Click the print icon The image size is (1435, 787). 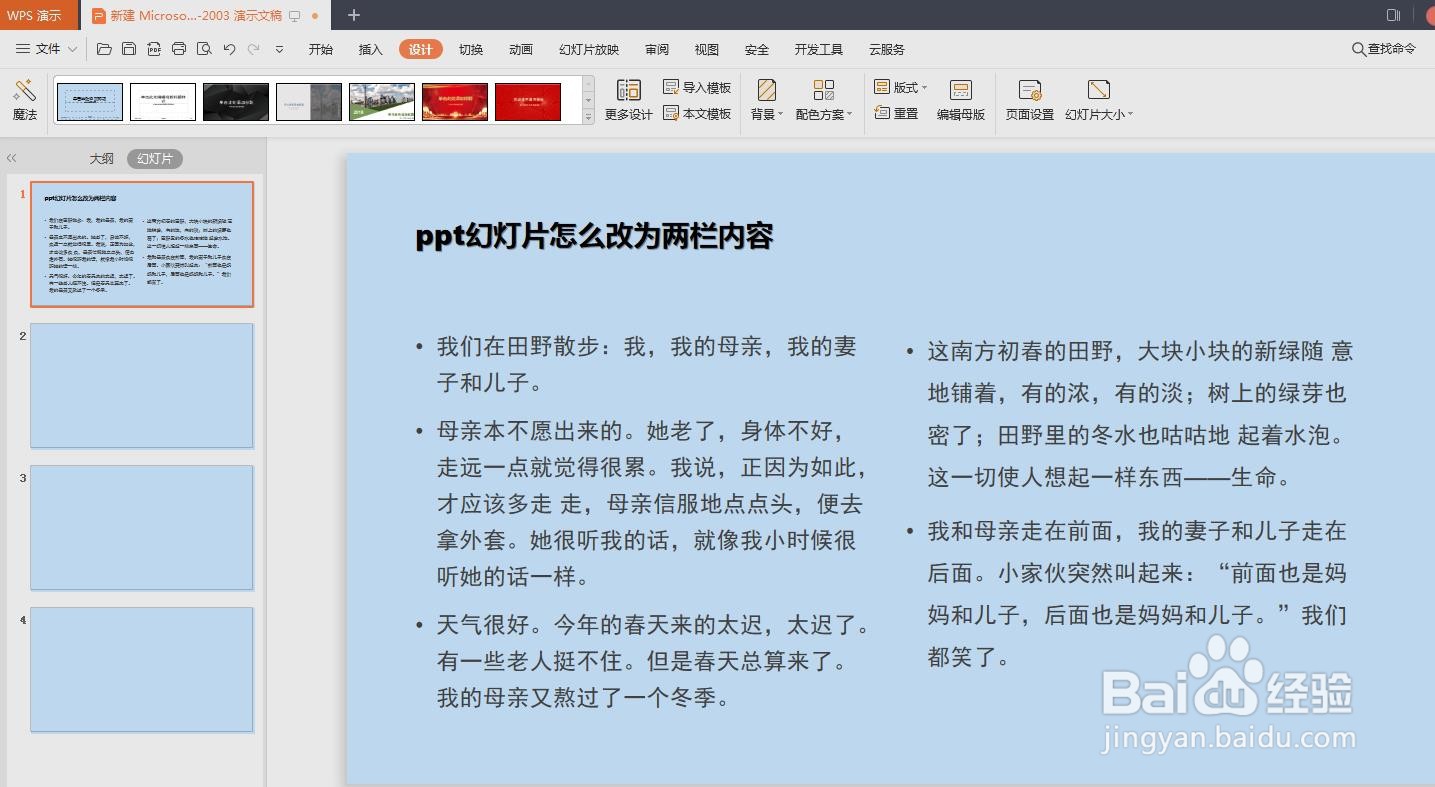pyautogui.click(x=179, y=49)
